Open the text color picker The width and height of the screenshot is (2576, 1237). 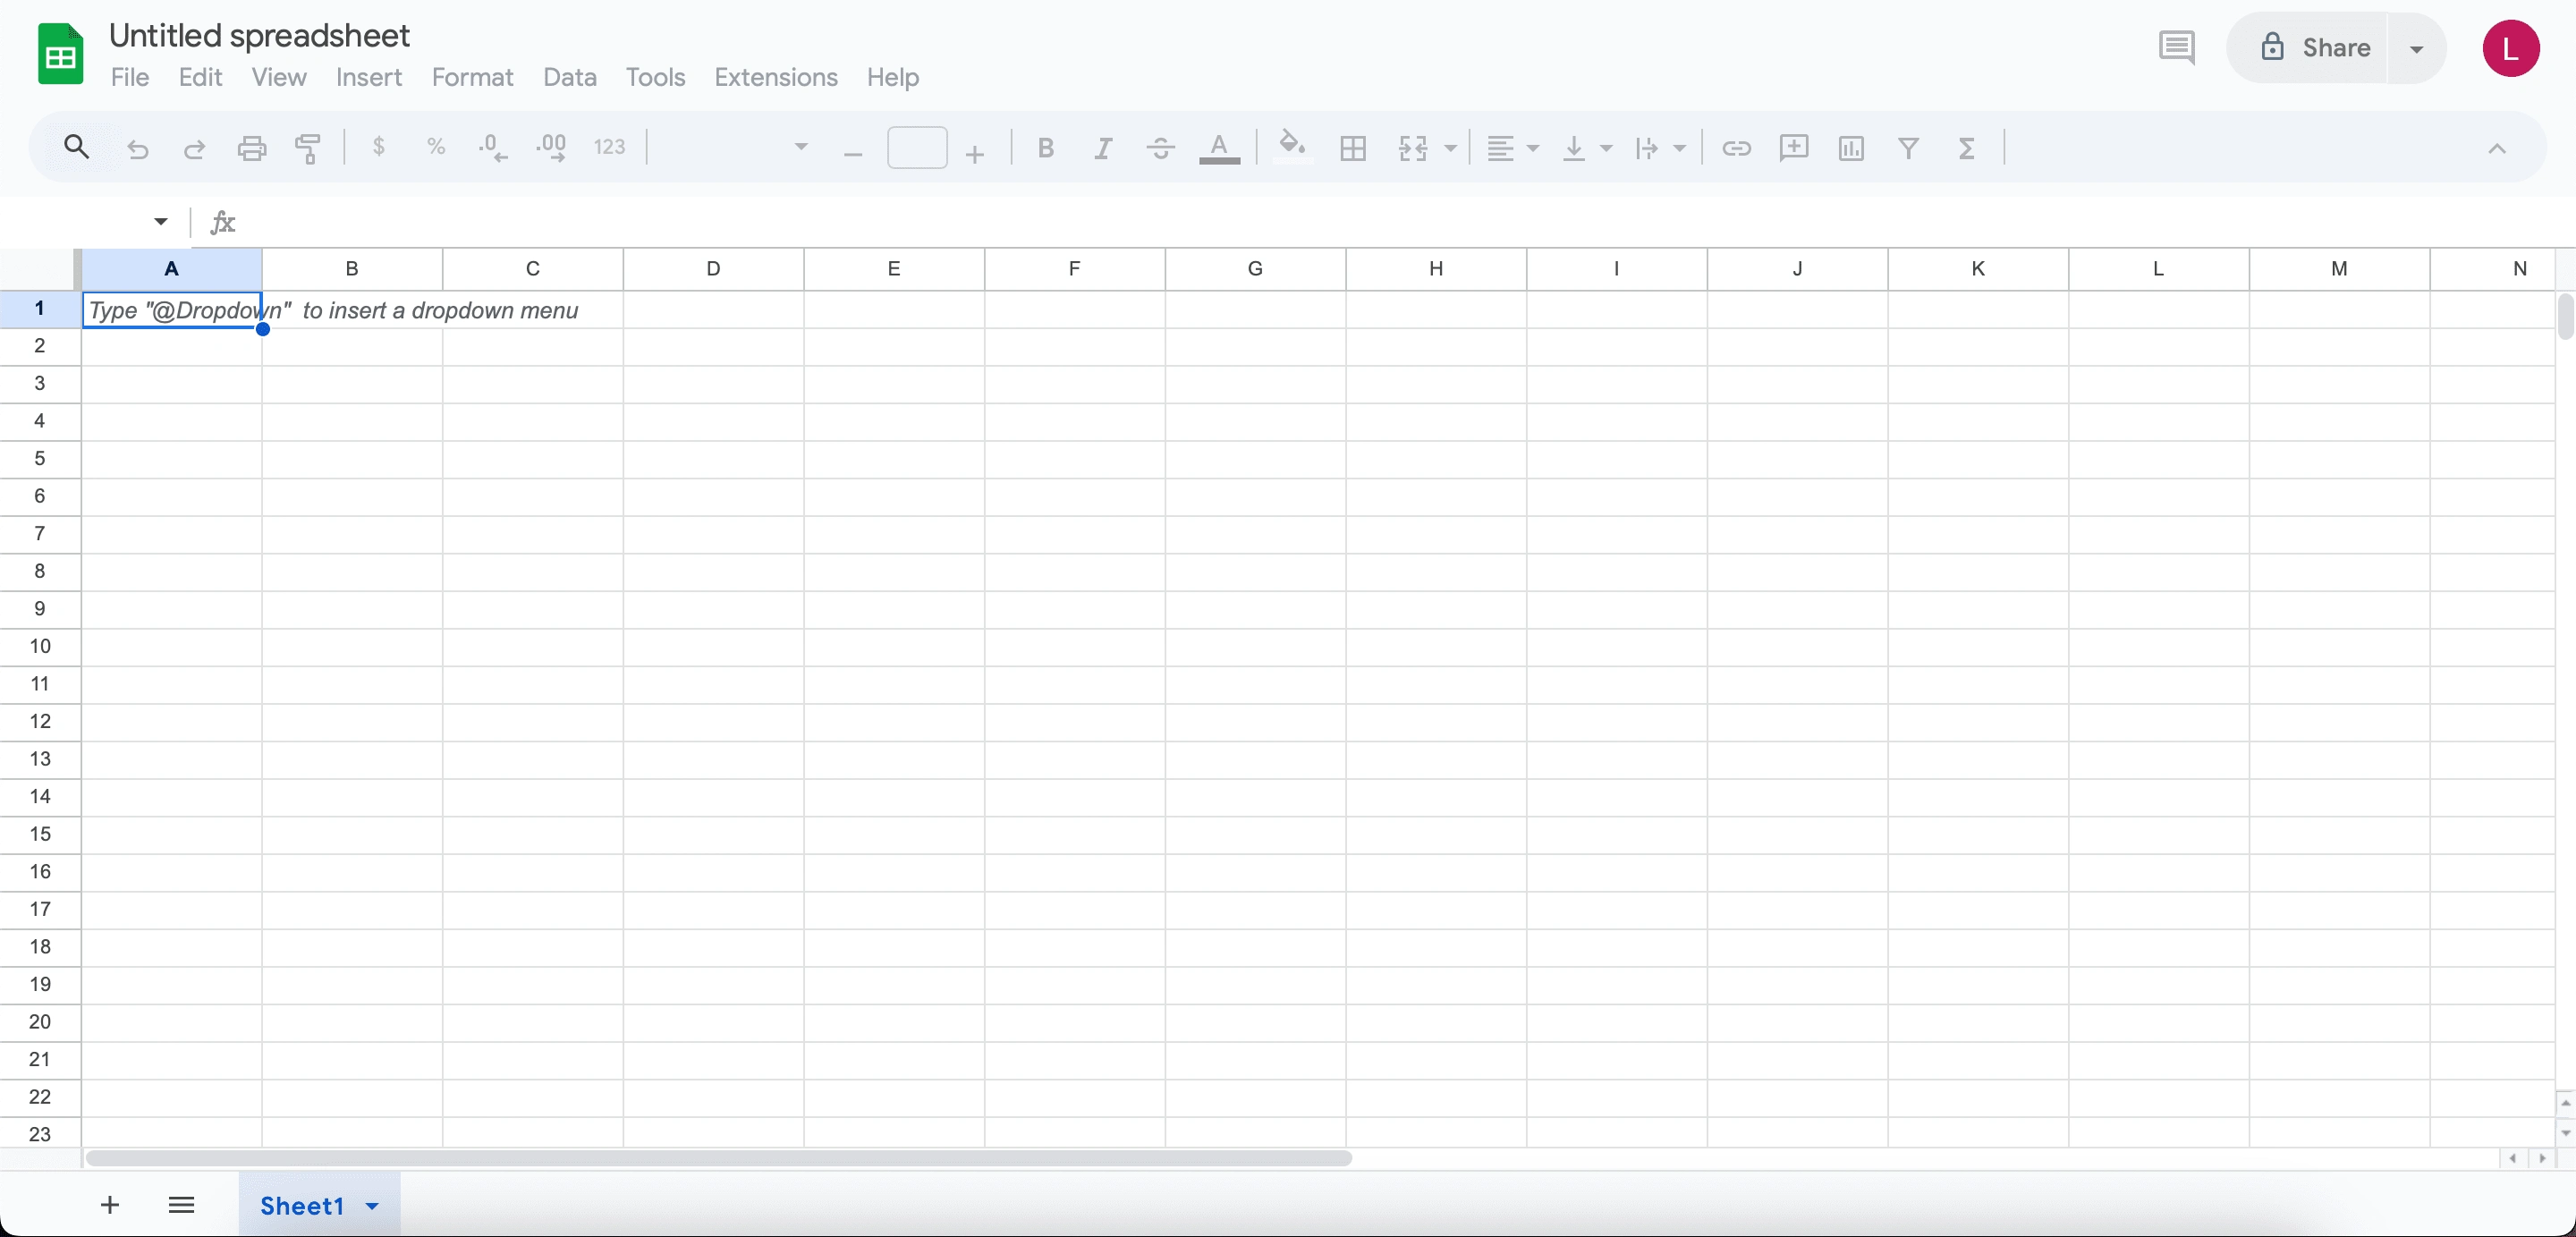(1219, 148)
